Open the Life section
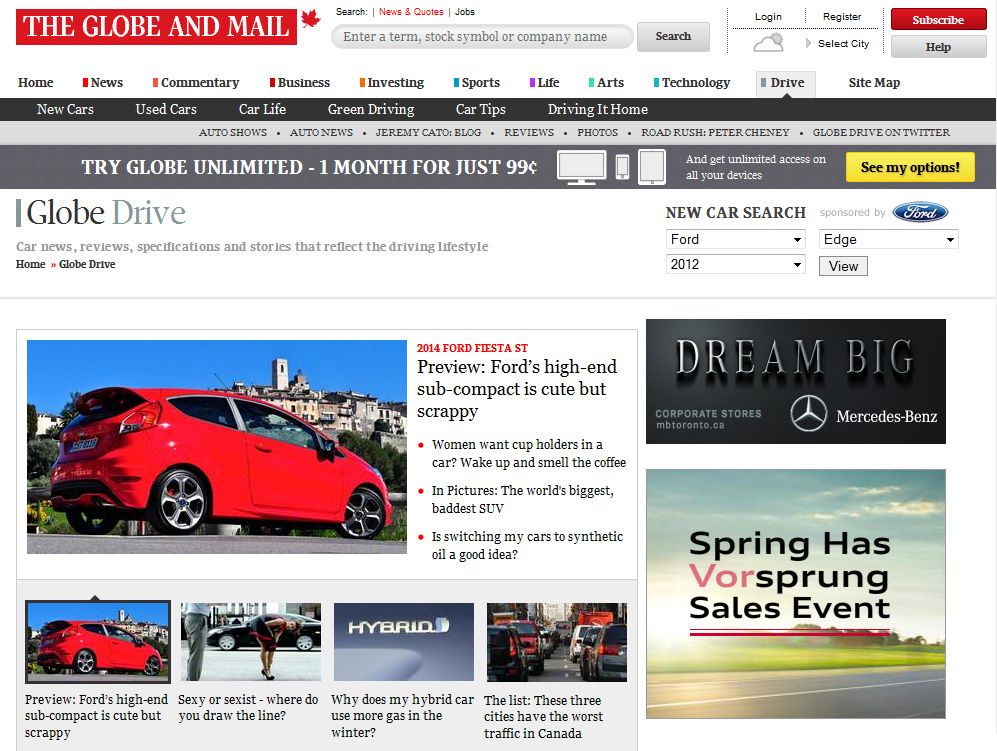The height and width of the screenshot is (751, 997). (544, 83)
